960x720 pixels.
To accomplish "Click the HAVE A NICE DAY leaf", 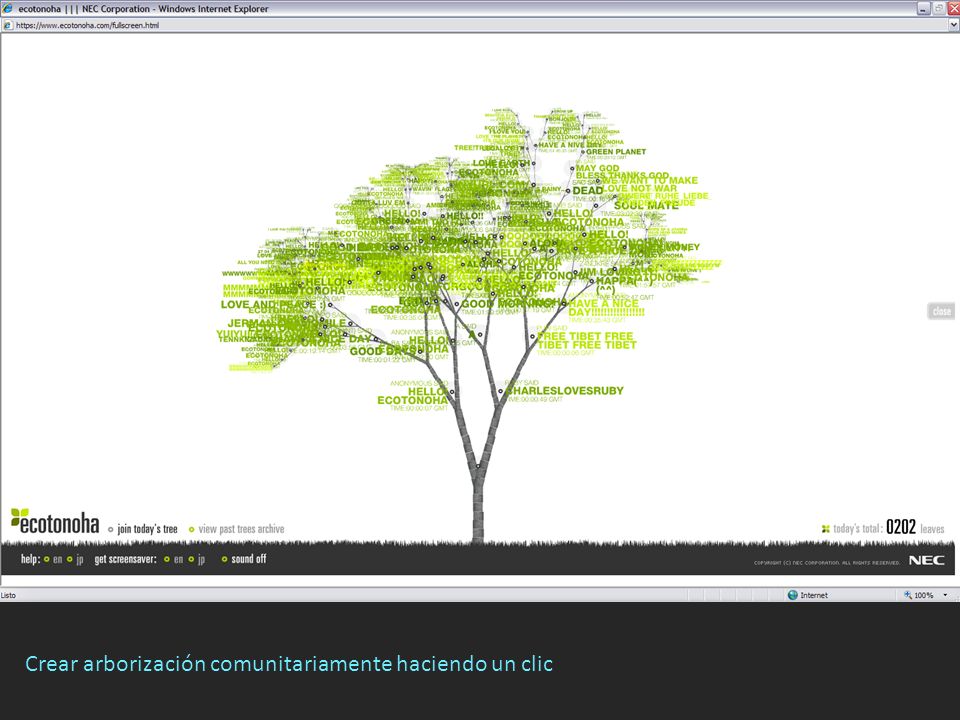I will coord(606,308).
